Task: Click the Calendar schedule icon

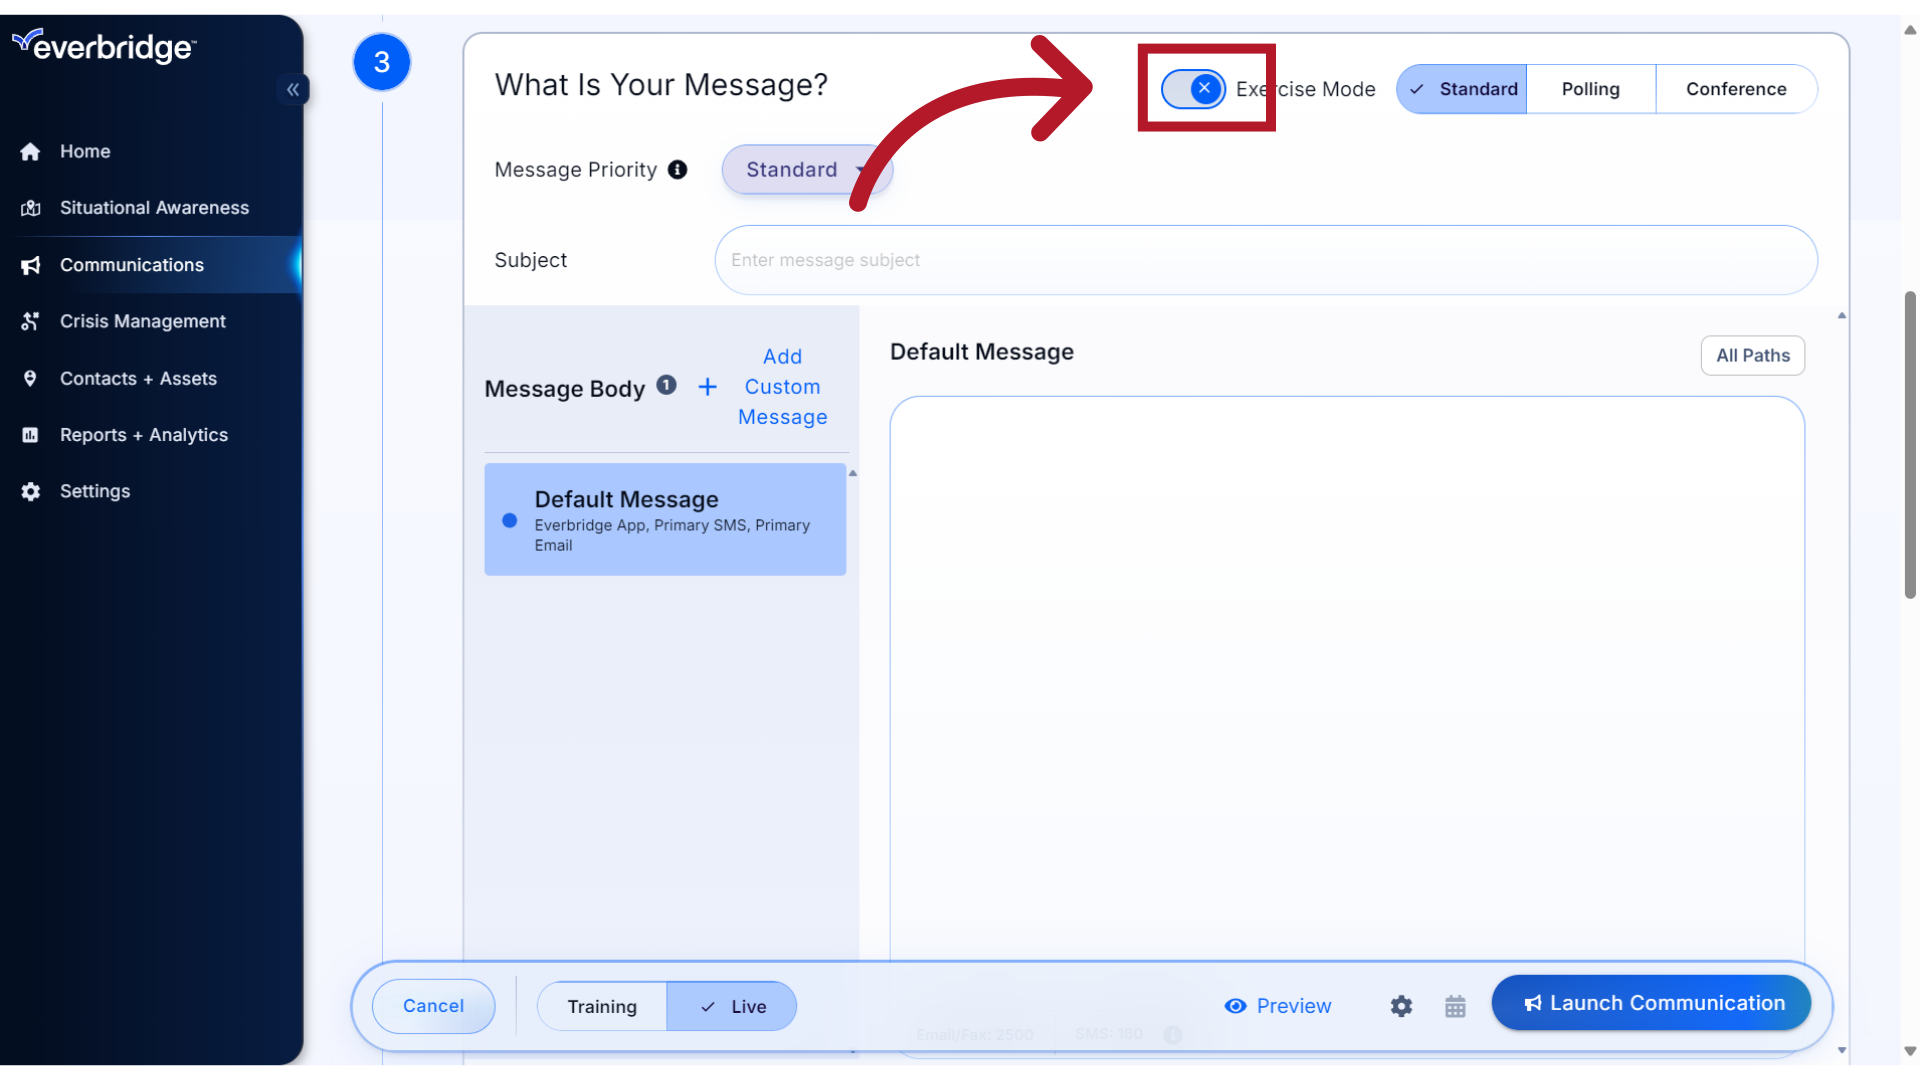Action: tap(1456, 1004)
